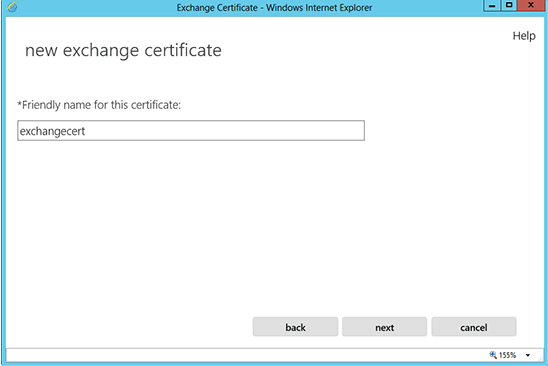The width and height of the screenshot is (548, 366).
Task: Open the zoom level dropdown arrow
Action: [x=528, y=355]
